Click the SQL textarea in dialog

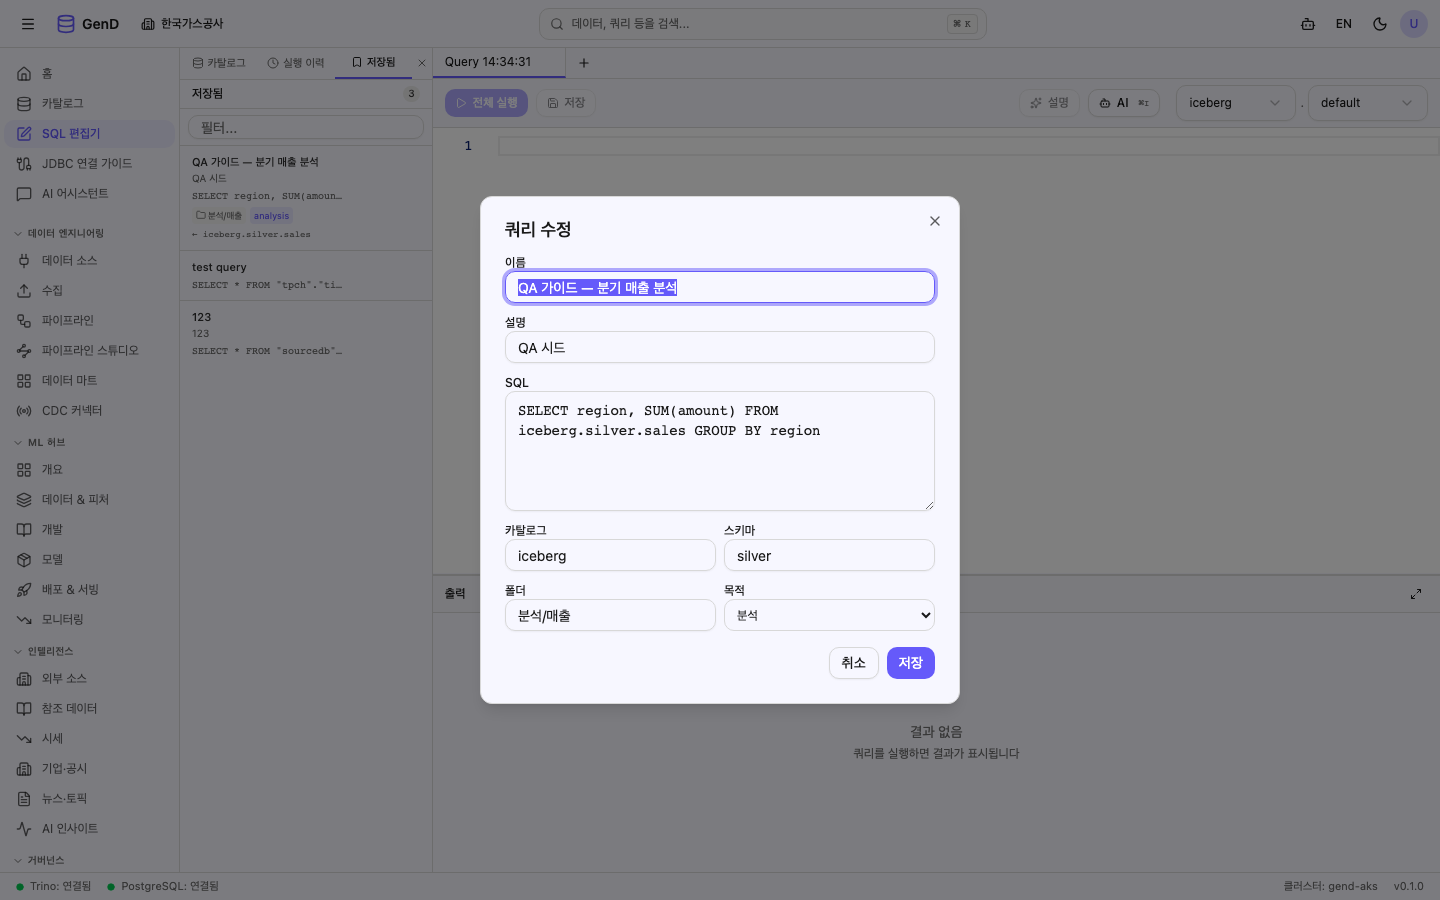click(x=720, y=451)
